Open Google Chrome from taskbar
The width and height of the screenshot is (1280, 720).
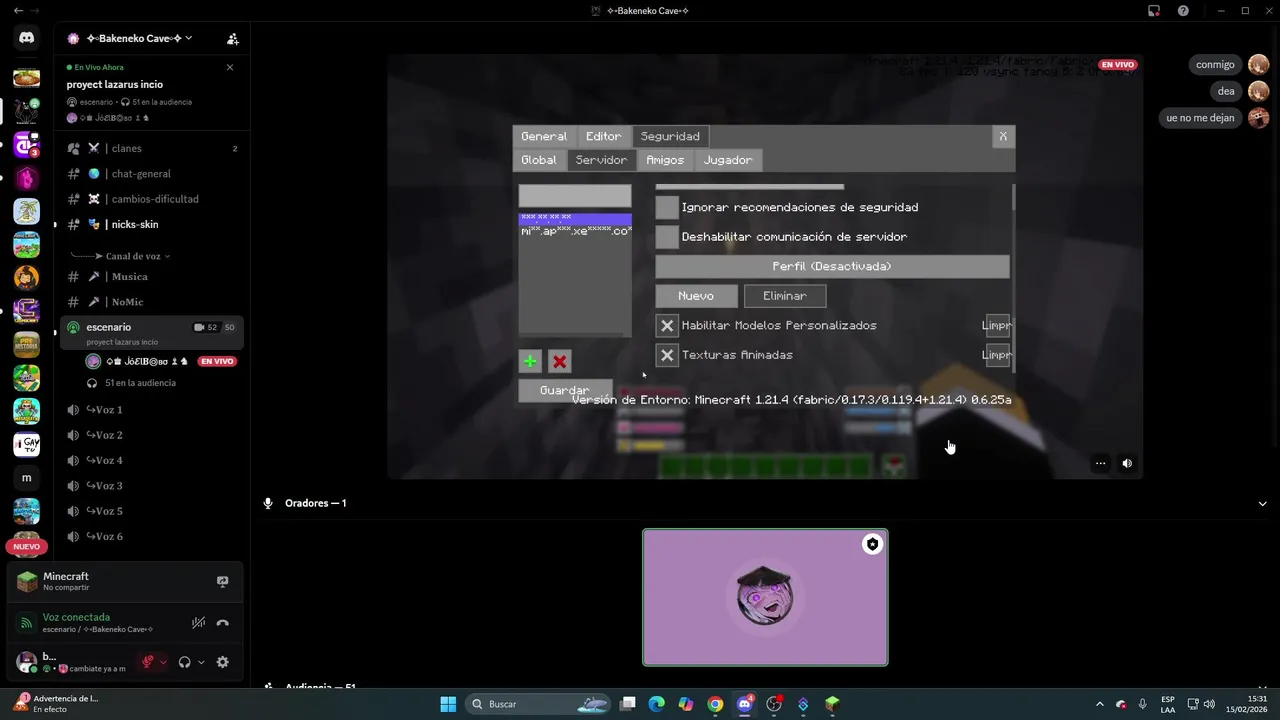coord(715,704)
